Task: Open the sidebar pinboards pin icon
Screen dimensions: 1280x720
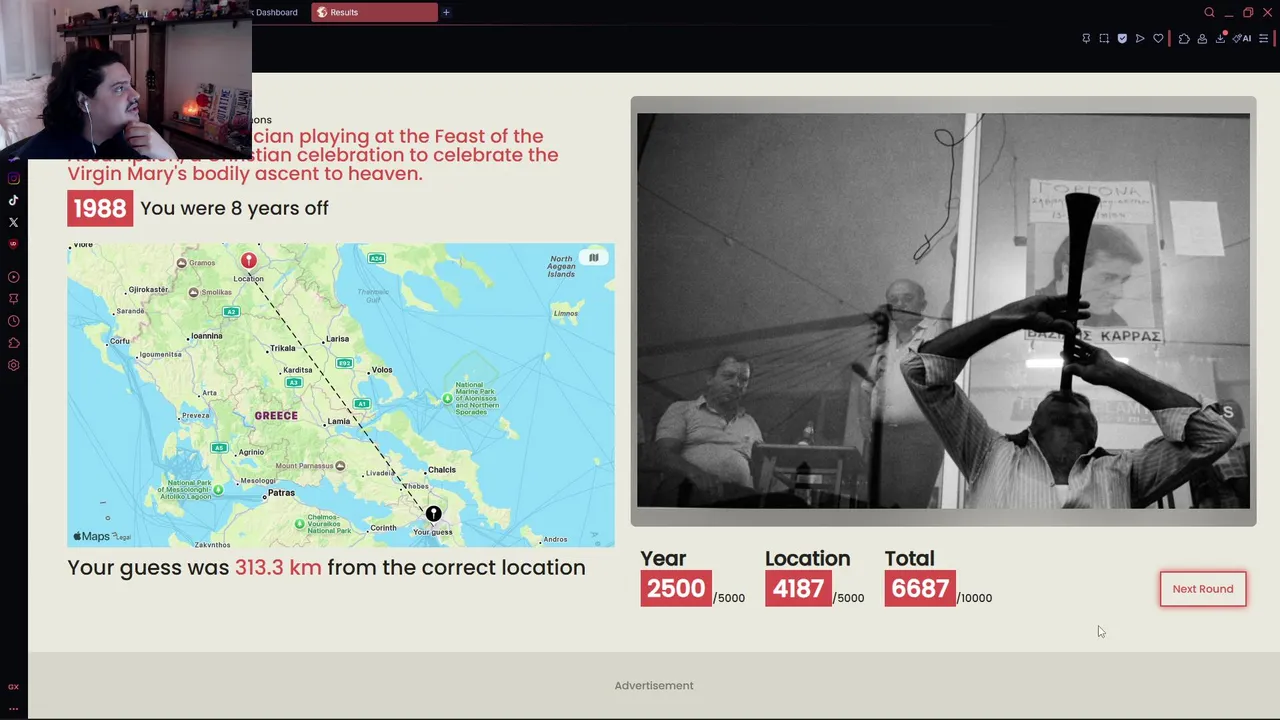Action: coord(13,299)
